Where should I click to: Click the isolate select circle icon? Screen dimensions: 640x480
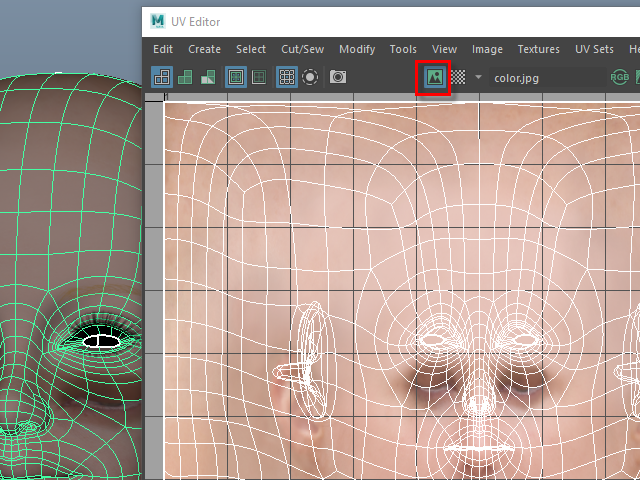(310, 77)
